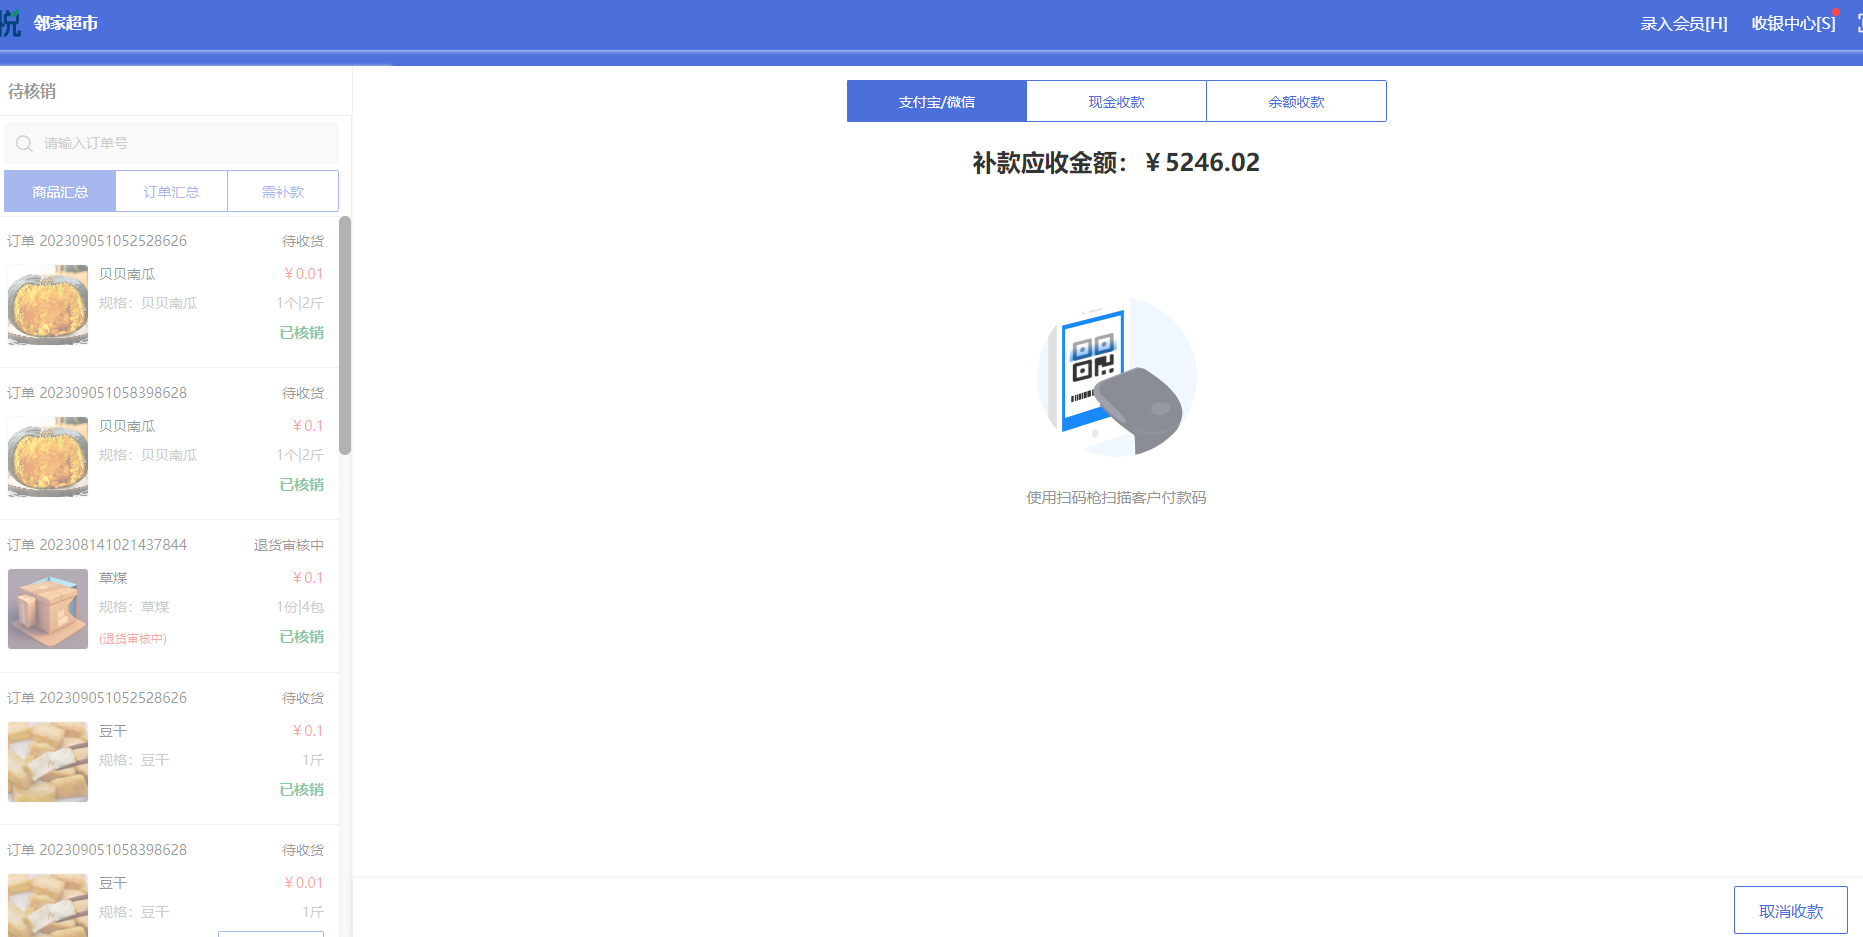Image resolution: width=1863 pixels, height=937 pixels.
Task: Click 贝贝南瓜 thumbnail priced ¥0.1
Action: coord(48,457)
